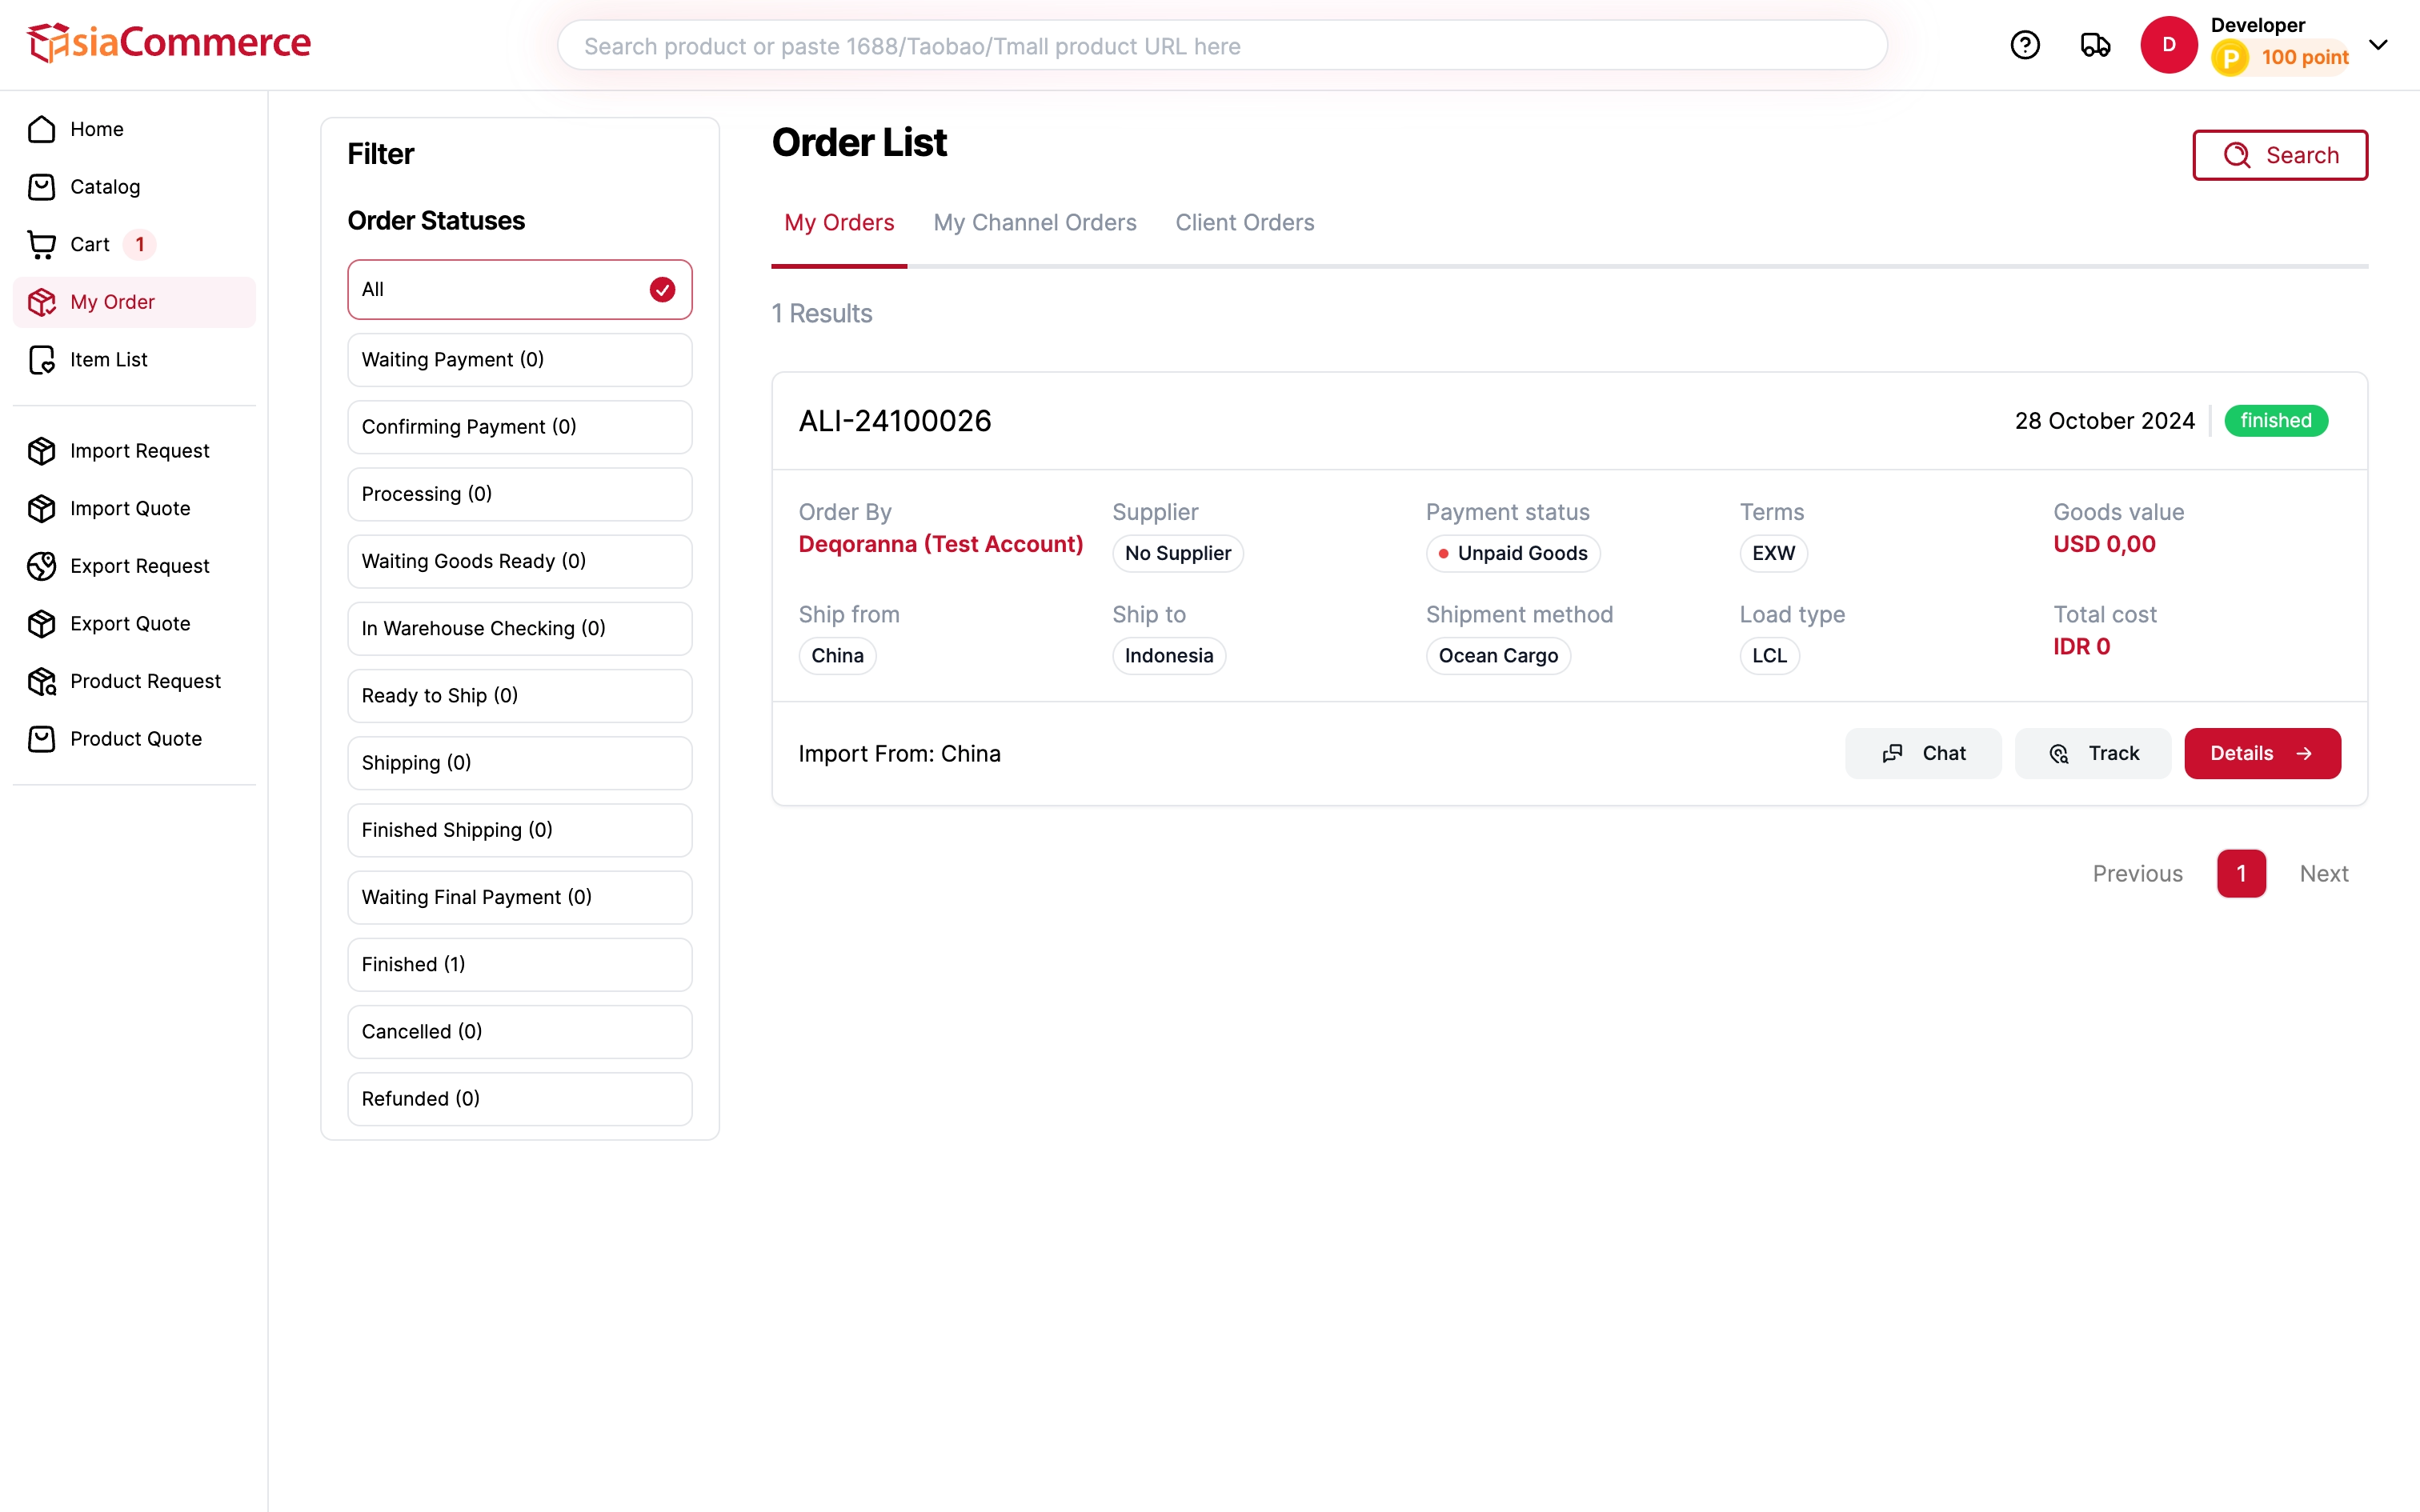Filter by Waiting Payment (0)

click(x=519, y=359)
